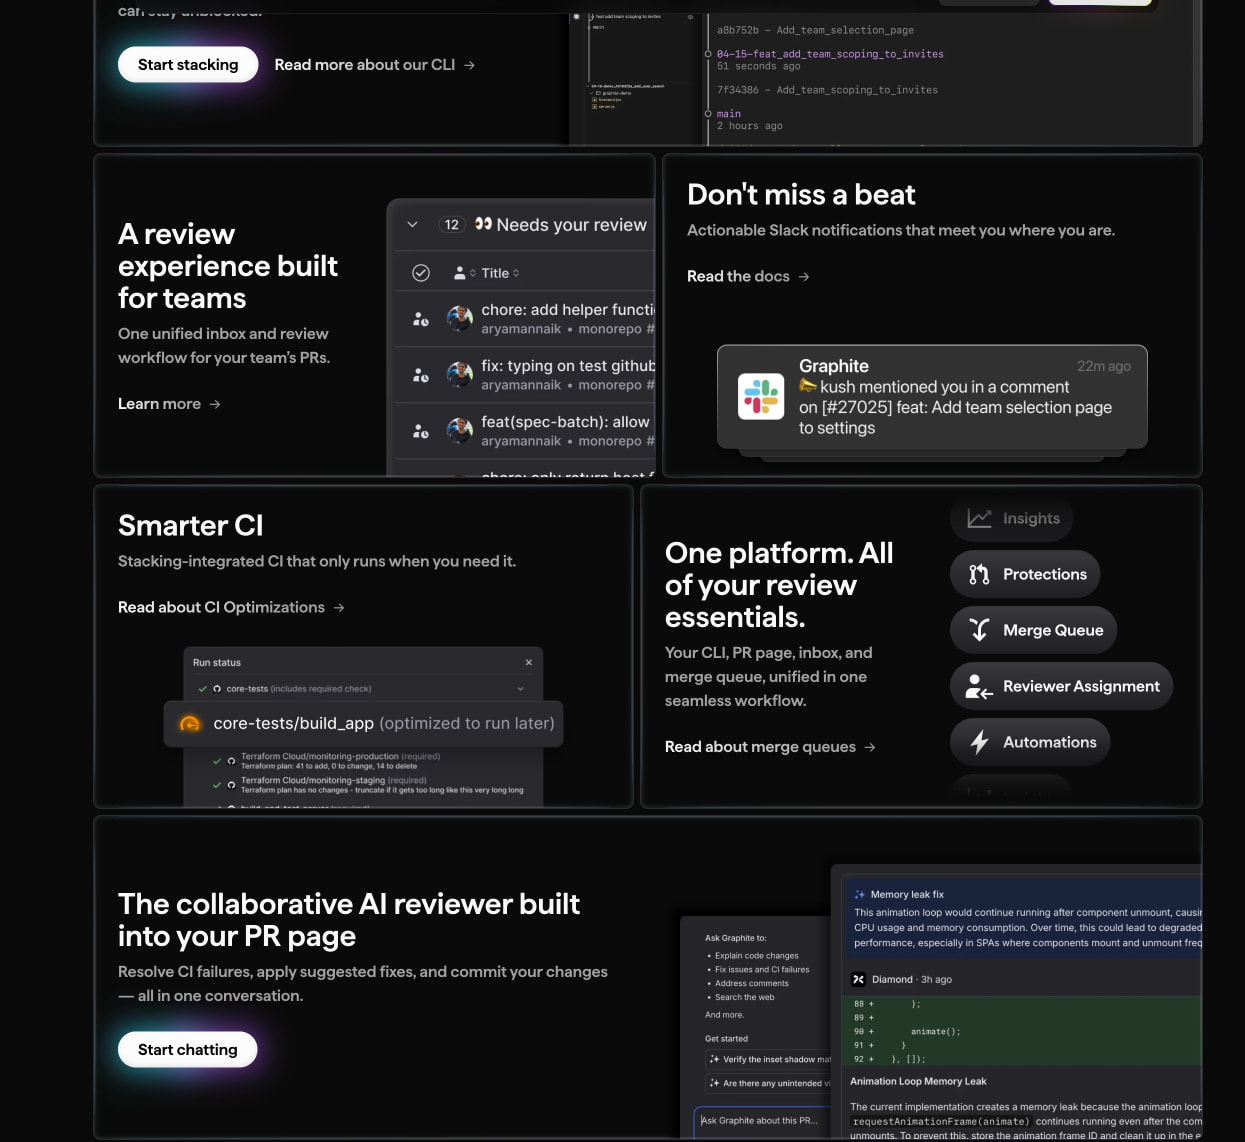Click reviewer status icon on chore: add helper row
This screenshot has width=1245, height=1142.
click(x=421, y=319)
